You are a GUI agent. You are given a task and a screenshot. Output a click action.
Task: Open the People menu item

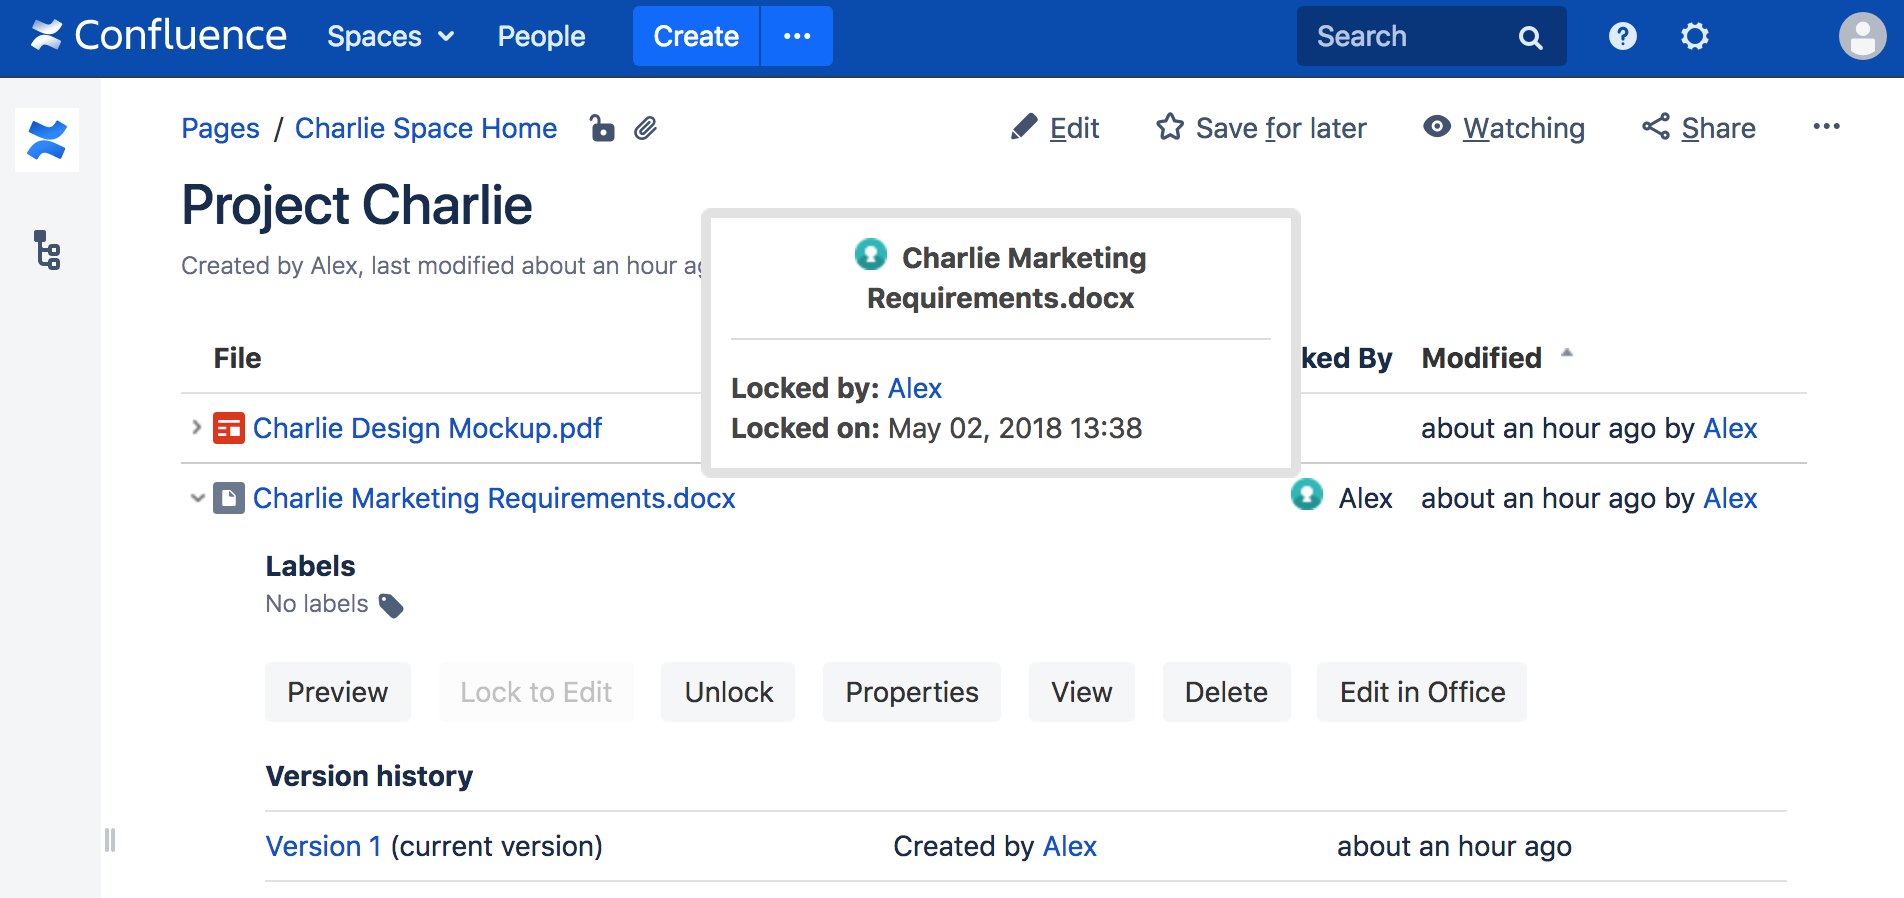point(541,37)
